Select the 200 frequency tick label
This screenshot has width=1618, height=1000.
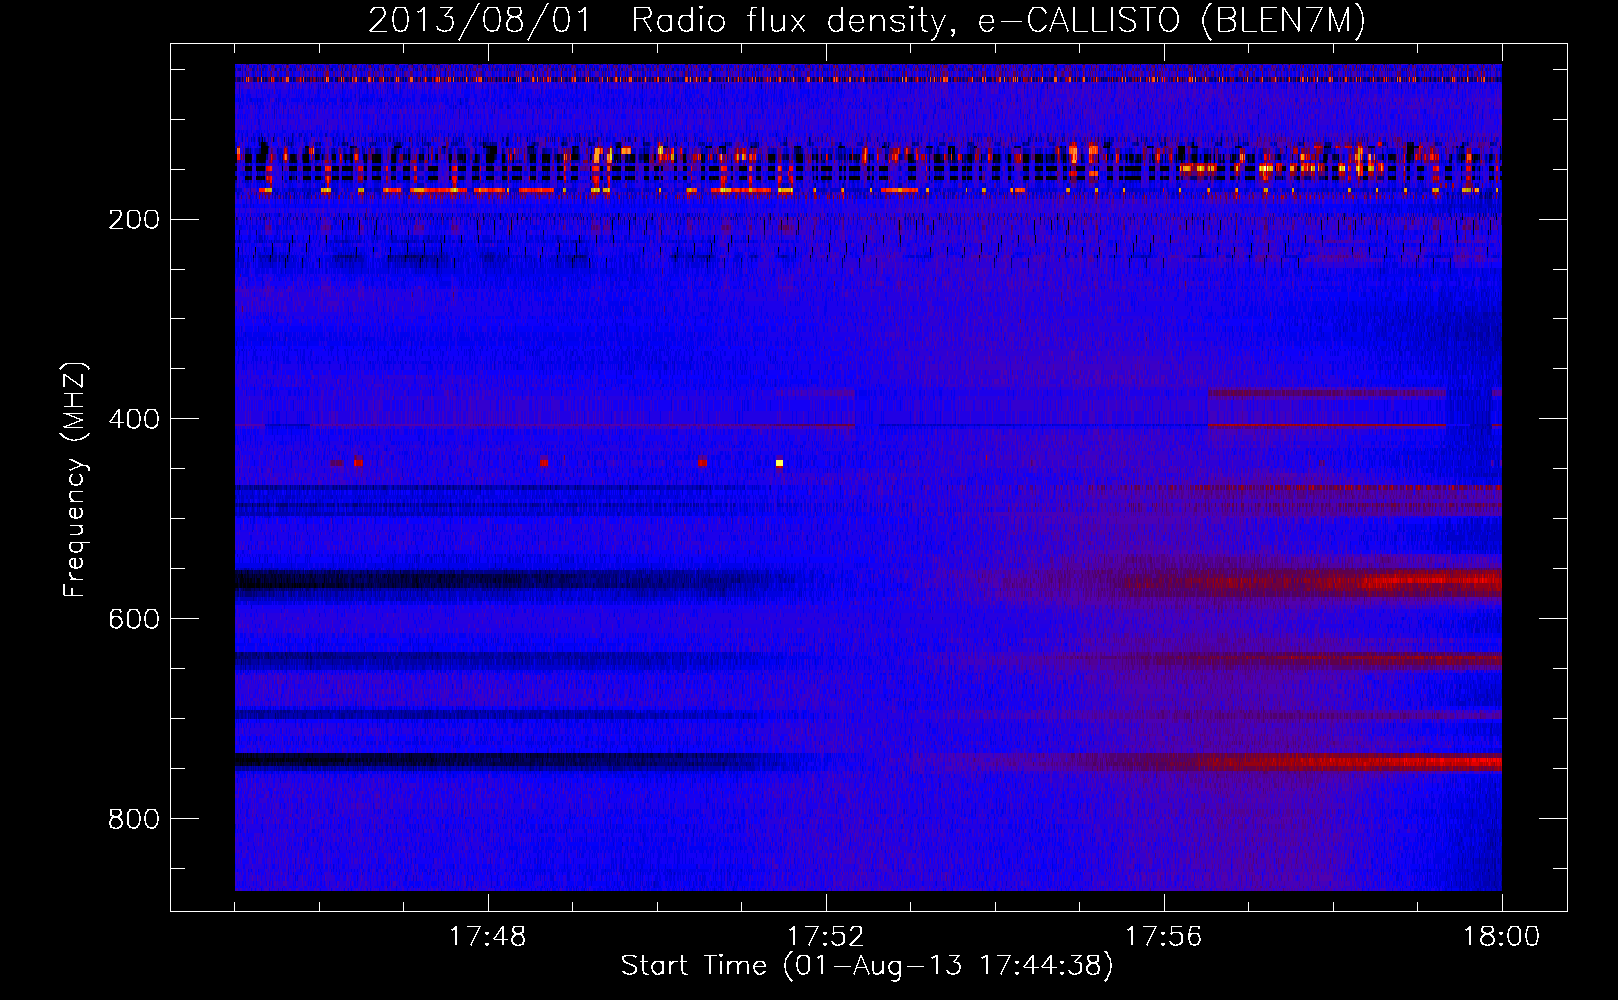tap(134, 220)
